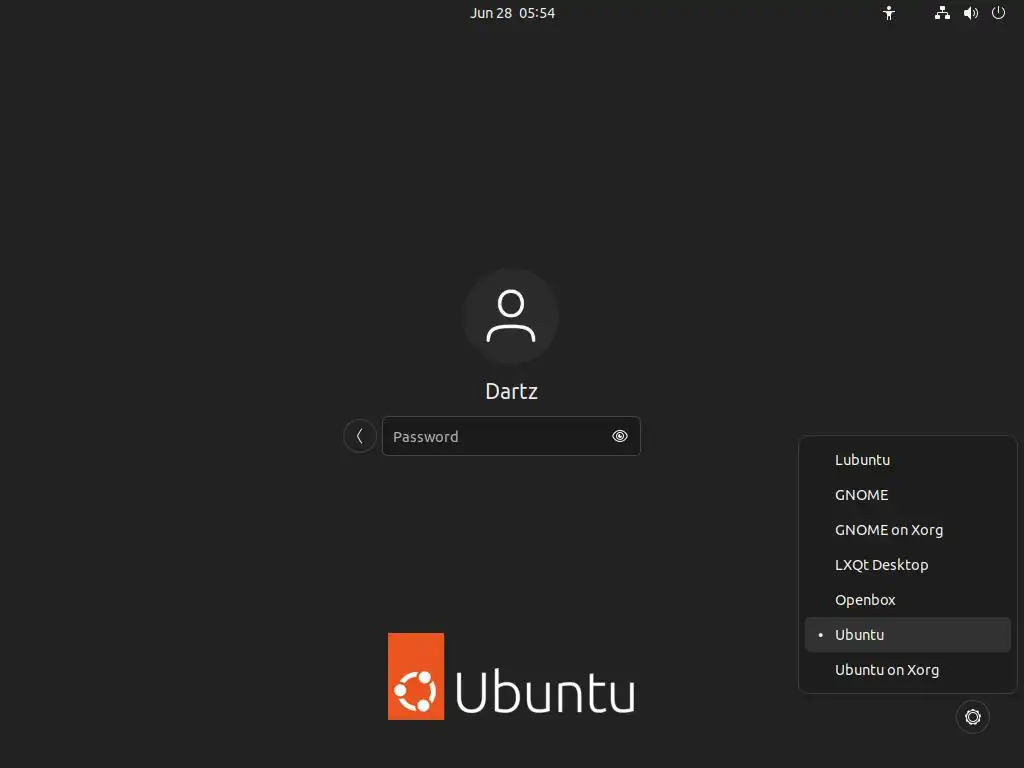Viewport: 1024px width, 768px height.
Task: Click the session gear icon at bottom right
Action: pos(972,717)
